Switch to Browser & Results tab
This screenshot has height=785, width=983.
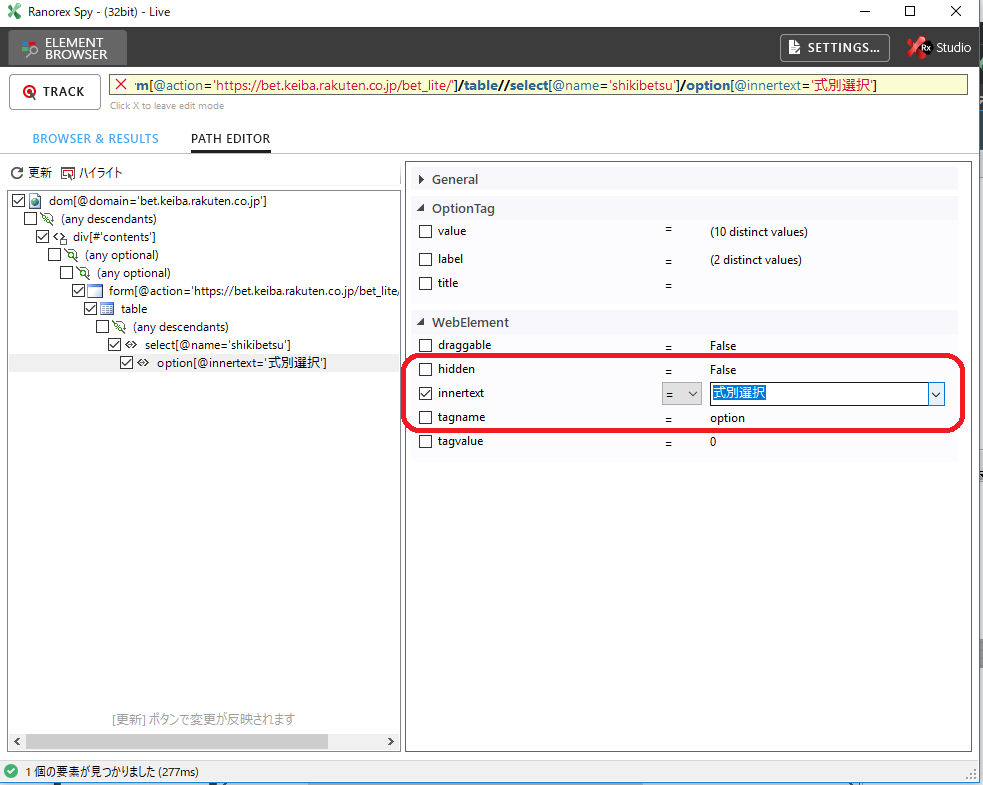pos(95,139)
